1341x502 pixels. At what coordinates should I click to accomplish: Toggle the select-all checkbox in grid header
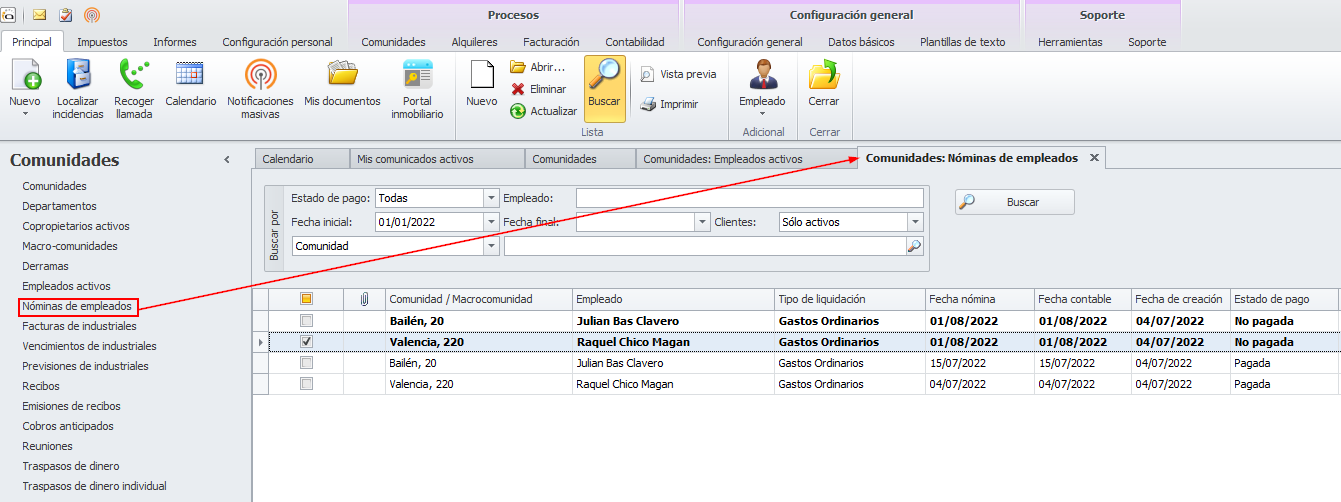307,298
